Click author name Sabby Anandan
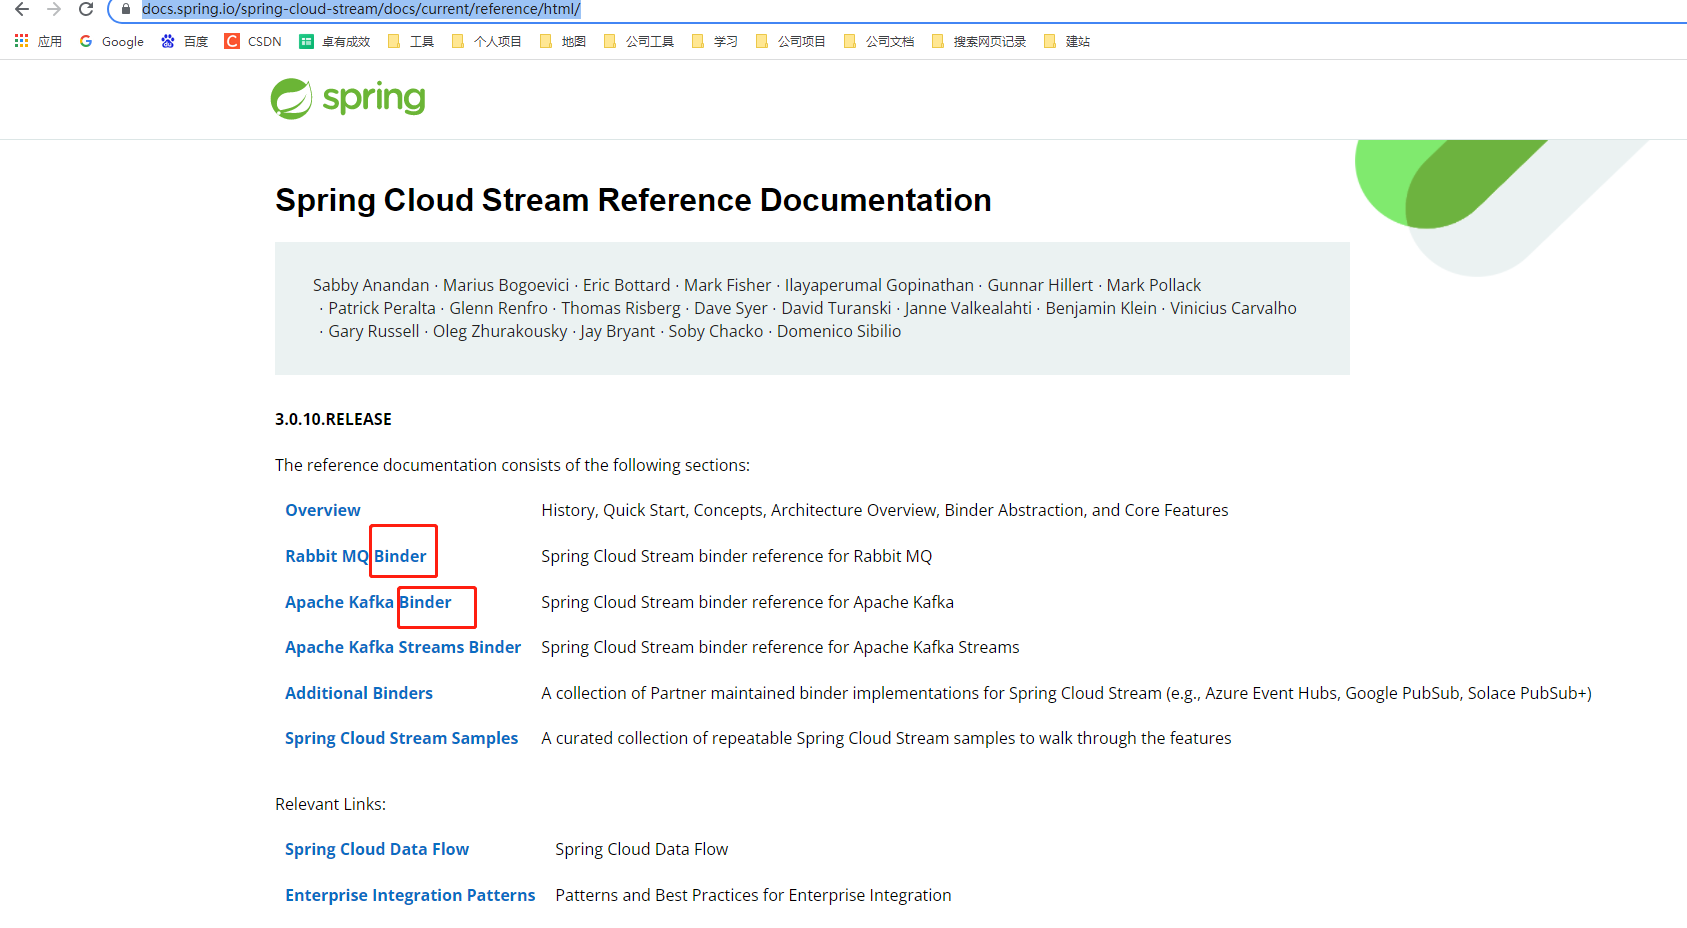This screenshot has height=928, width=1687. tap(371, 285)
